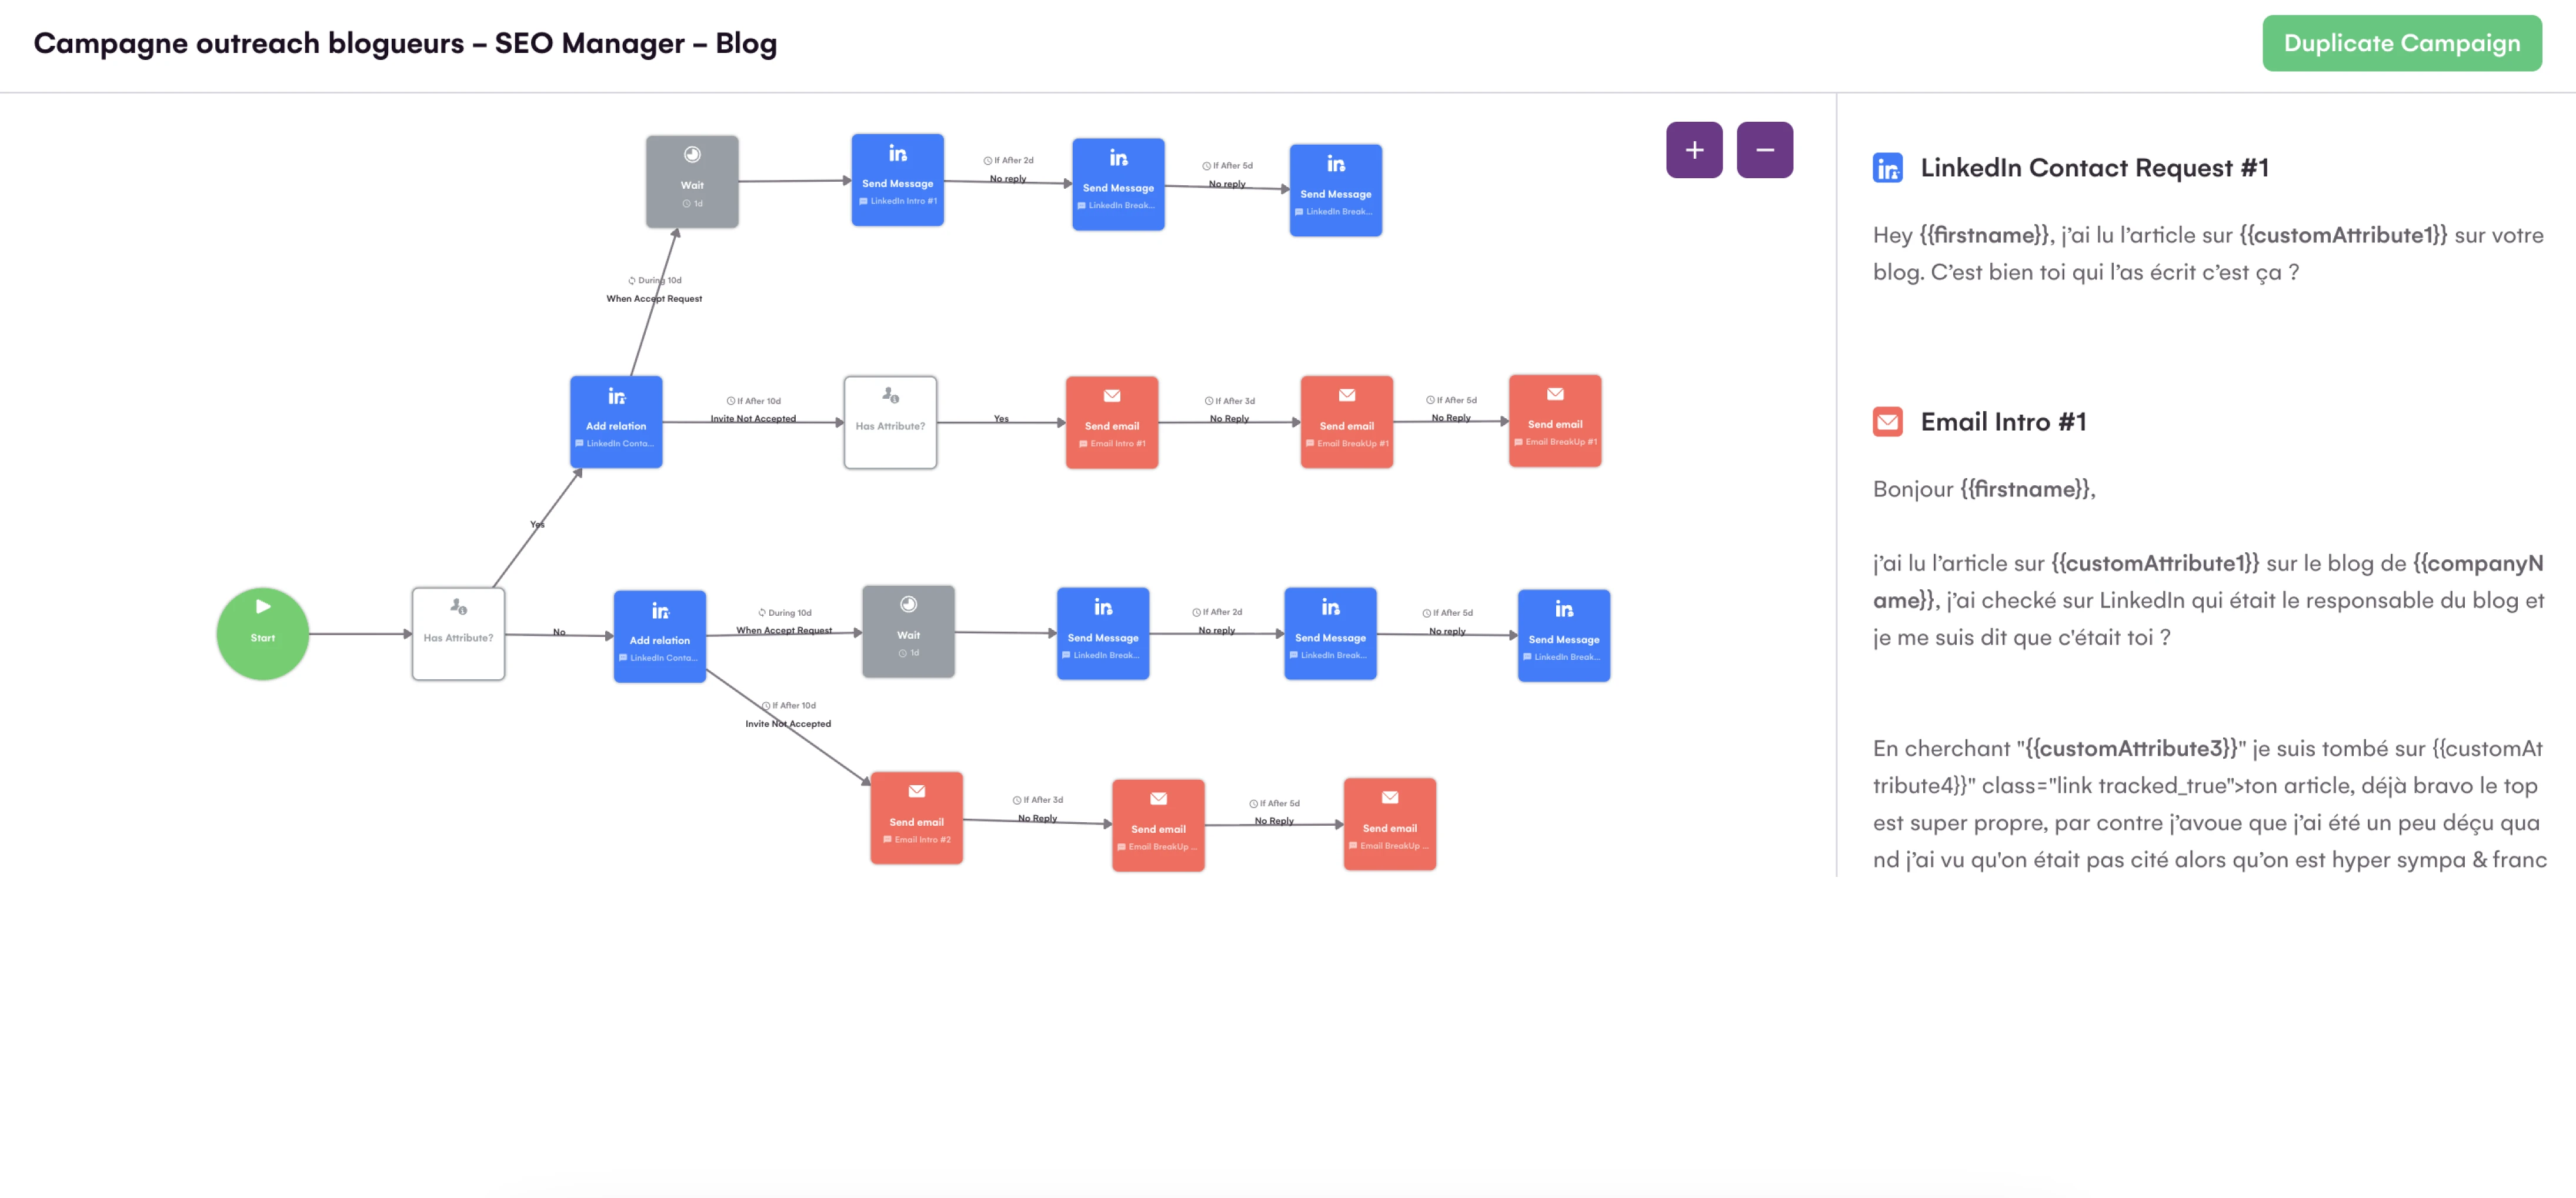Click the purple zoom in plus button
The image size is (2576, 1198).
coord(1693,150)
